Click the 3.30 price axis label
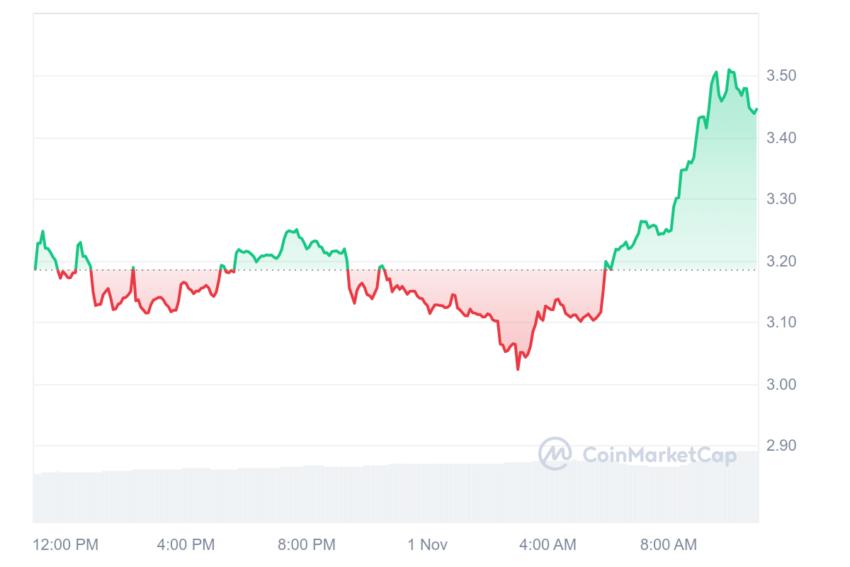Screen dimensions: 850x567 [781, 199]
